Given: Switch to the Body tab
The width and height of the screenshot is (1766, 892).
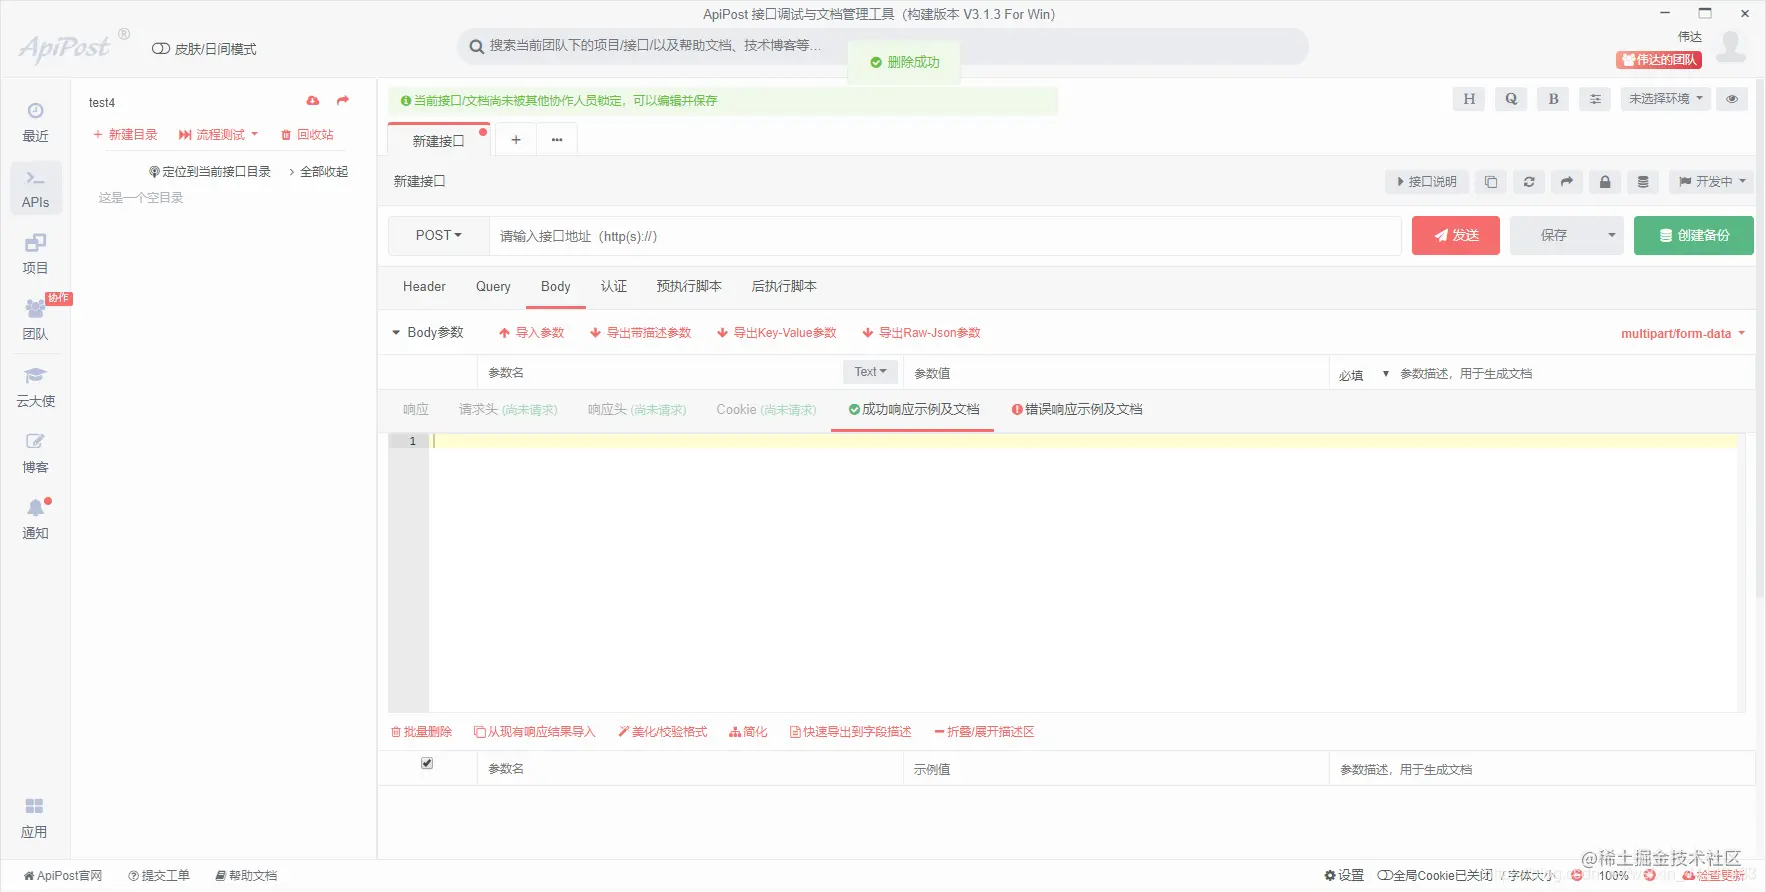Looking at the screenshot, I should point(556,287).
